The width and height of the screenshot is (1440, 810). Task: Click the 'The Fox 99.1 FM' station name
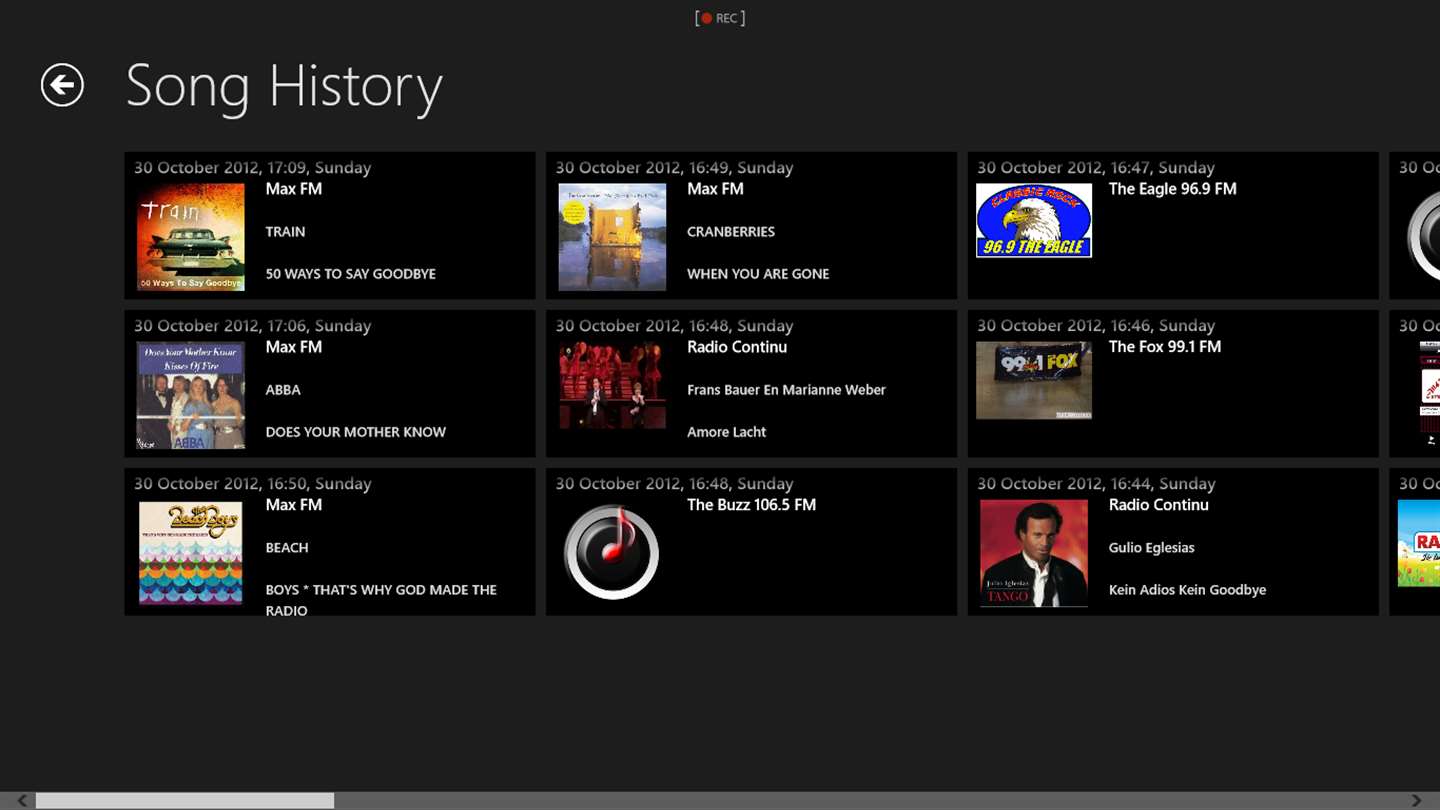click(x=1165, y=347)
